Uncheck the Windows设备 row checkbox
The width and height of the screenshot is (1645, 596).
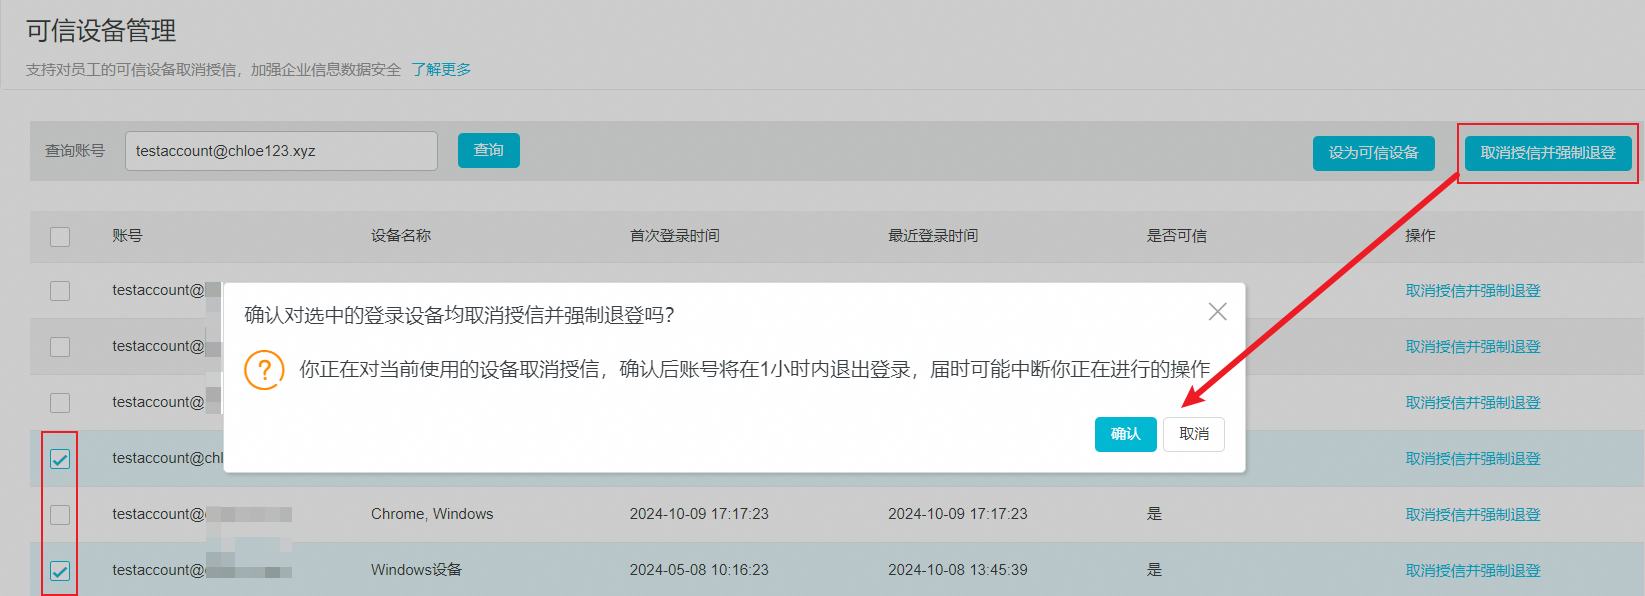click(60, 571)
